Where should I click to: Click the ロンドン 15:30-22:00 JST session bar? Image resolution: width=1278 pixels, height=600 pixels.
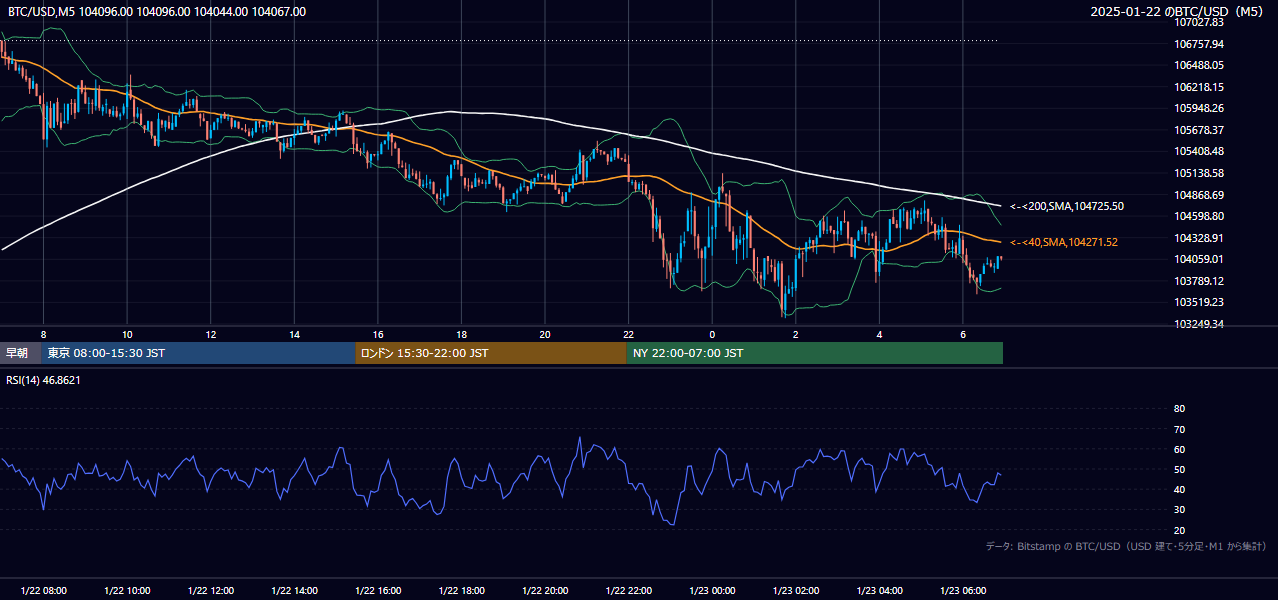[491, 353]
